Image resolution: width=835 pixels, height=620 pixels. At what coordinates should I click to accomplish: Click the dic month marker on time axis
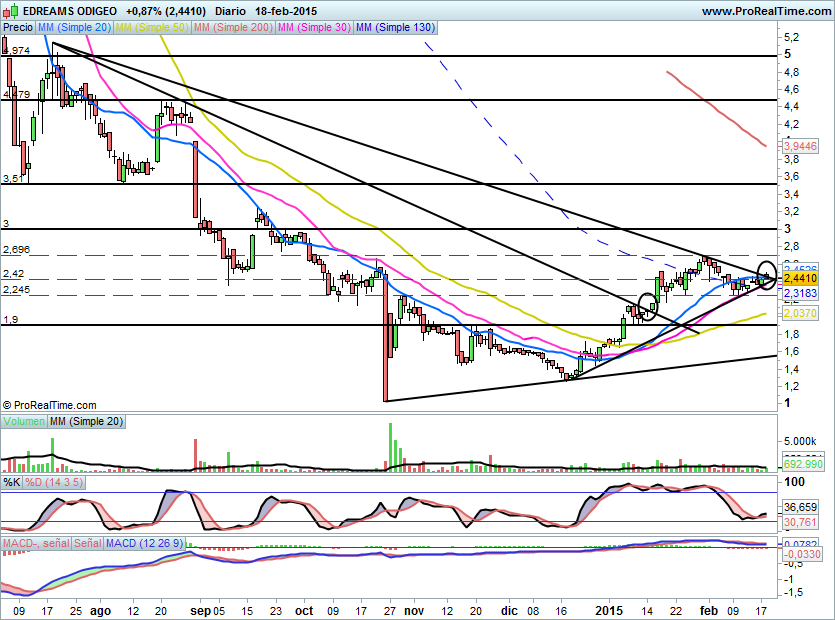tap(509, 611)
